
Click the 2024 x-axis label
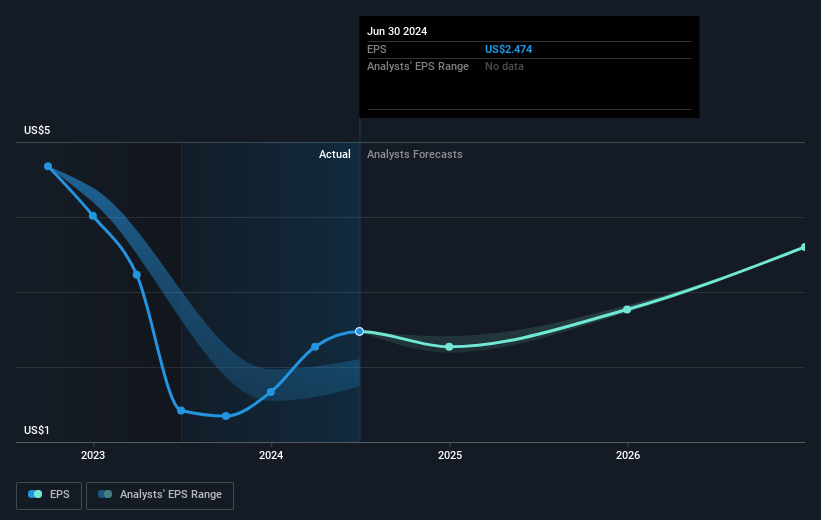(271, 456)
